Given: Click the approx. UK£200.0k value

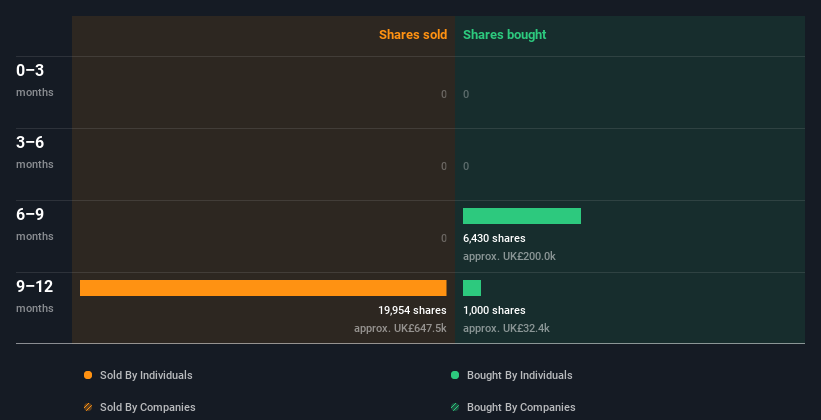Looking at the screenshot, I should 509,257.
